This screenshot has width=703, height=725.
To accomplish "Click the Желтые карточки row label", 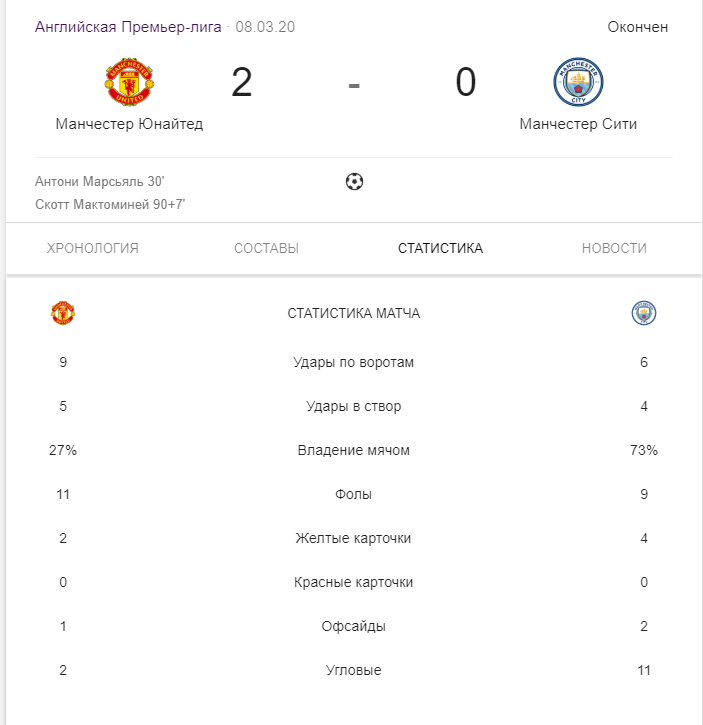I will [353, 538].
